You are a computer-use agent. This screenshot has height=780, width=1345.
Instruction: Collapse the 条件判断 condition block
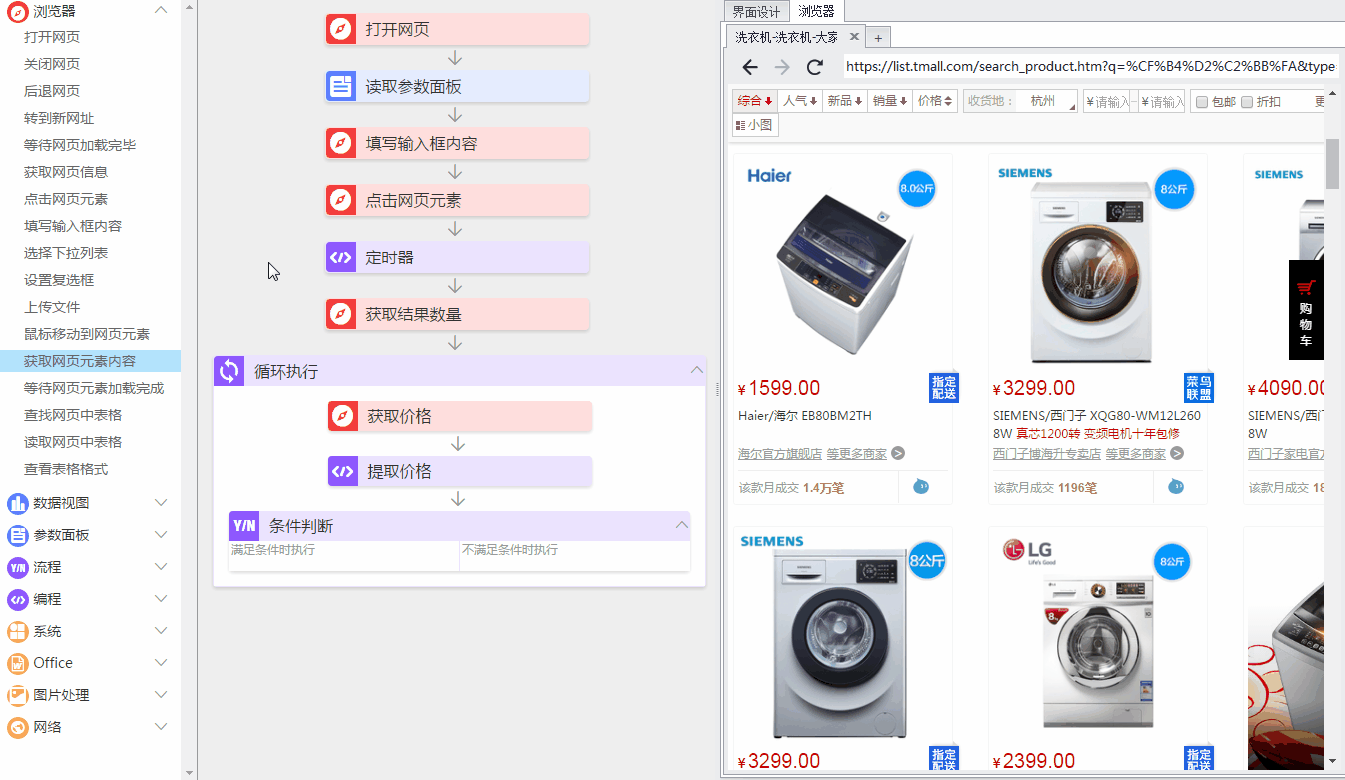click(x=682, y=526)
